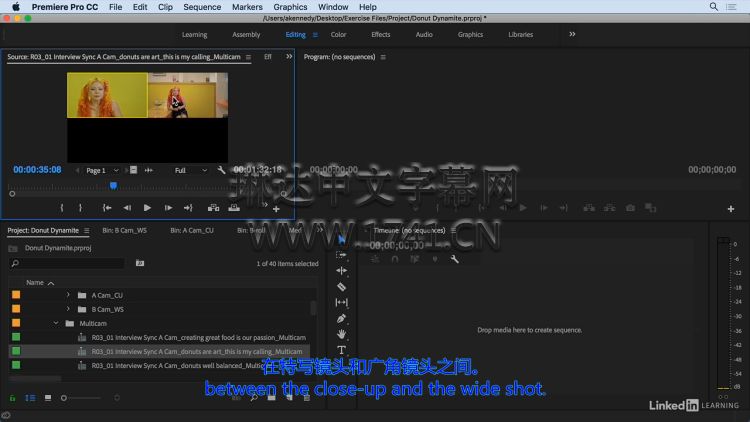The image size is (750, 422).
Task: Select the Pen tool
Action: 341,318
